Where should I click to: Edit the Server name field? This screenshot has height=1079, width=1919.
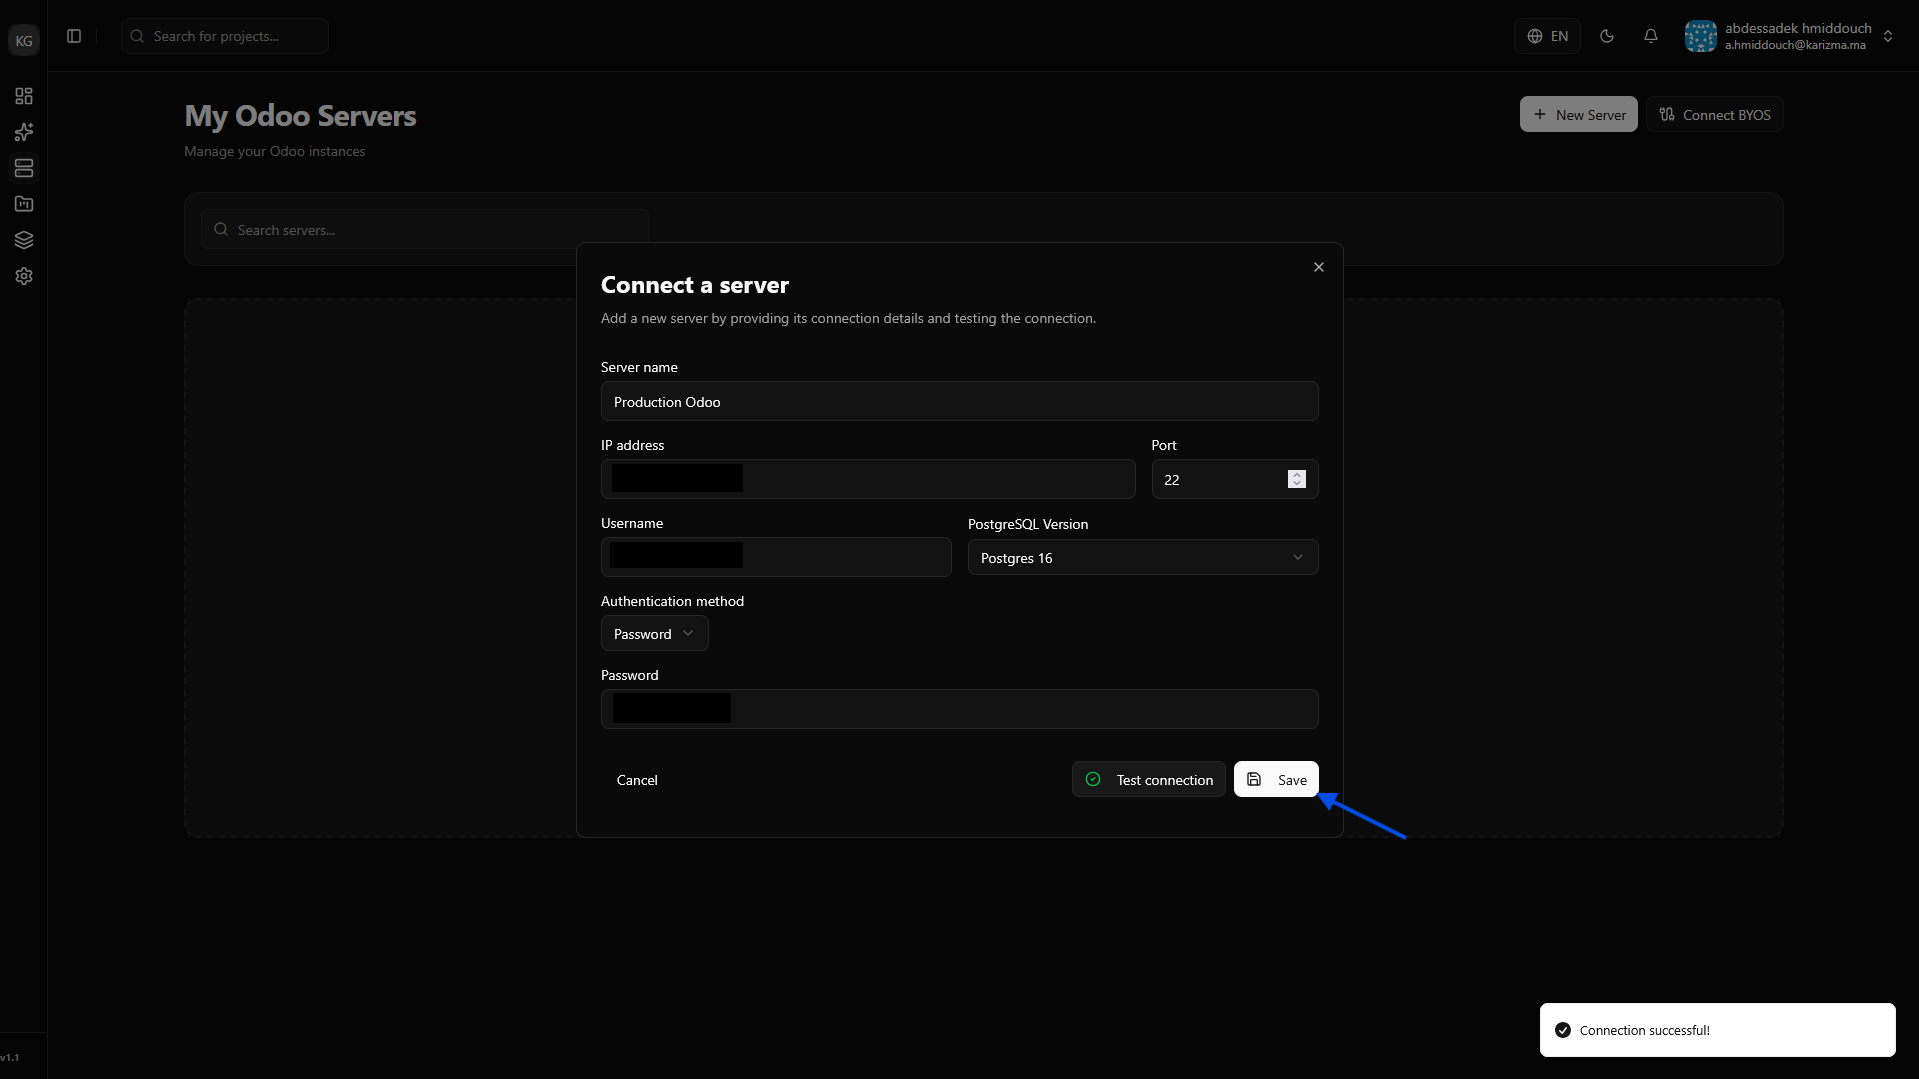click(960, 401)
